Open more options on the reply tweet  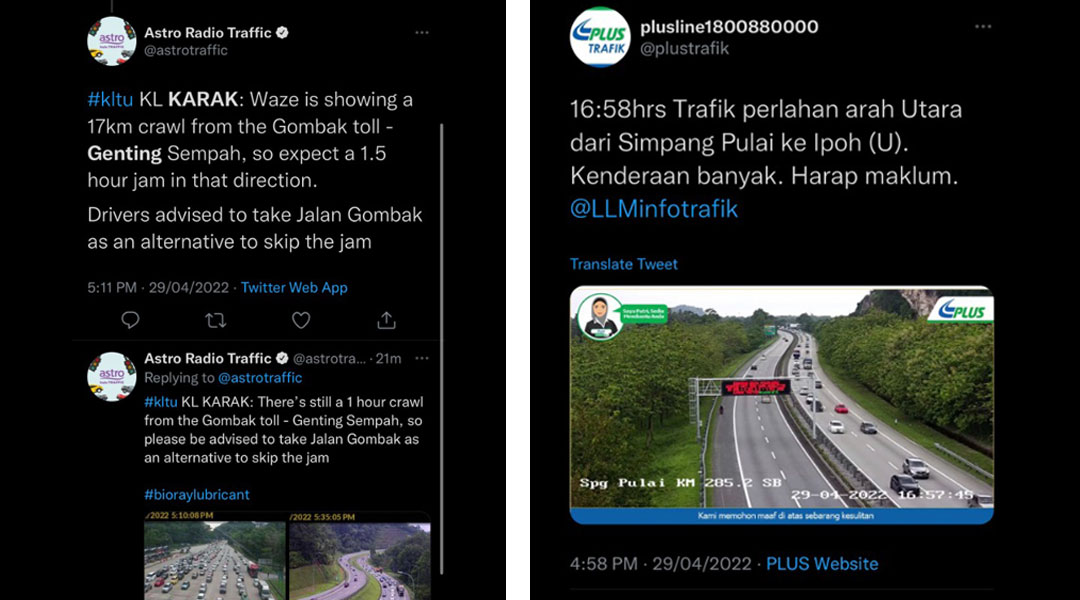tap(422, 358)
